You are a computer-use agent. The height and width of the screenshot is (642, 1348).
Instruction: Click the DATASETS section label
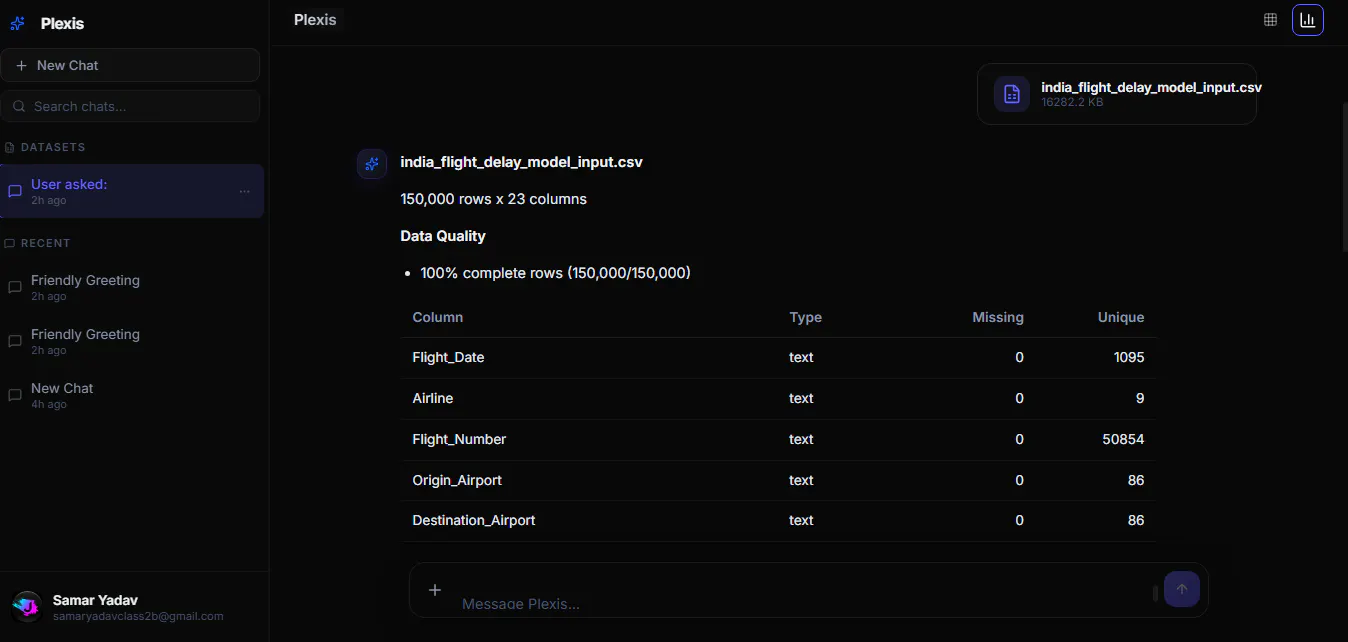pyautogui.click(x=53, y=147)
